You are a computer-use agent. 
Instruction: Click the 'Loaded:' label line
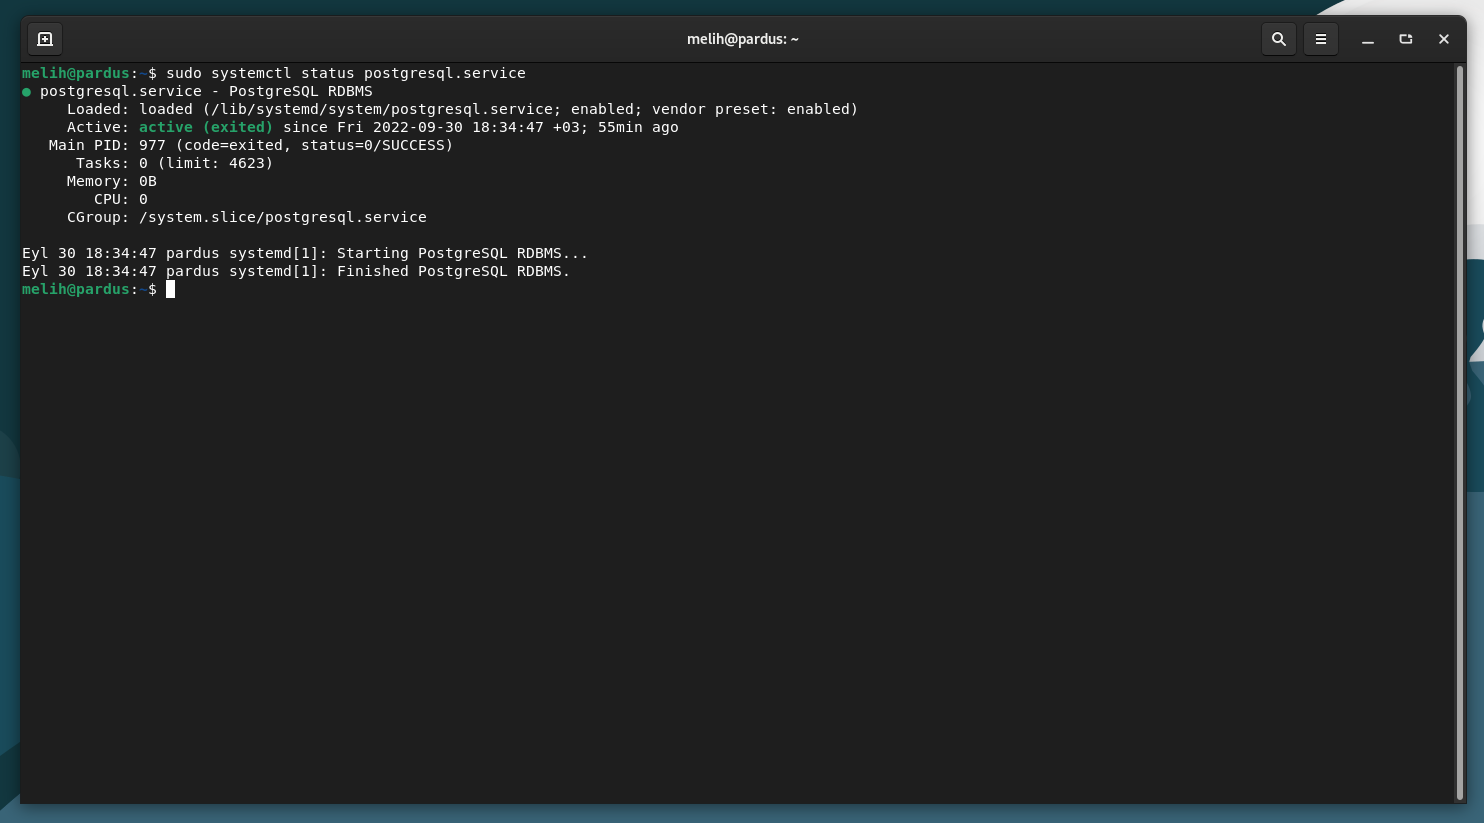pyautogui.click(x=463, y=109)
